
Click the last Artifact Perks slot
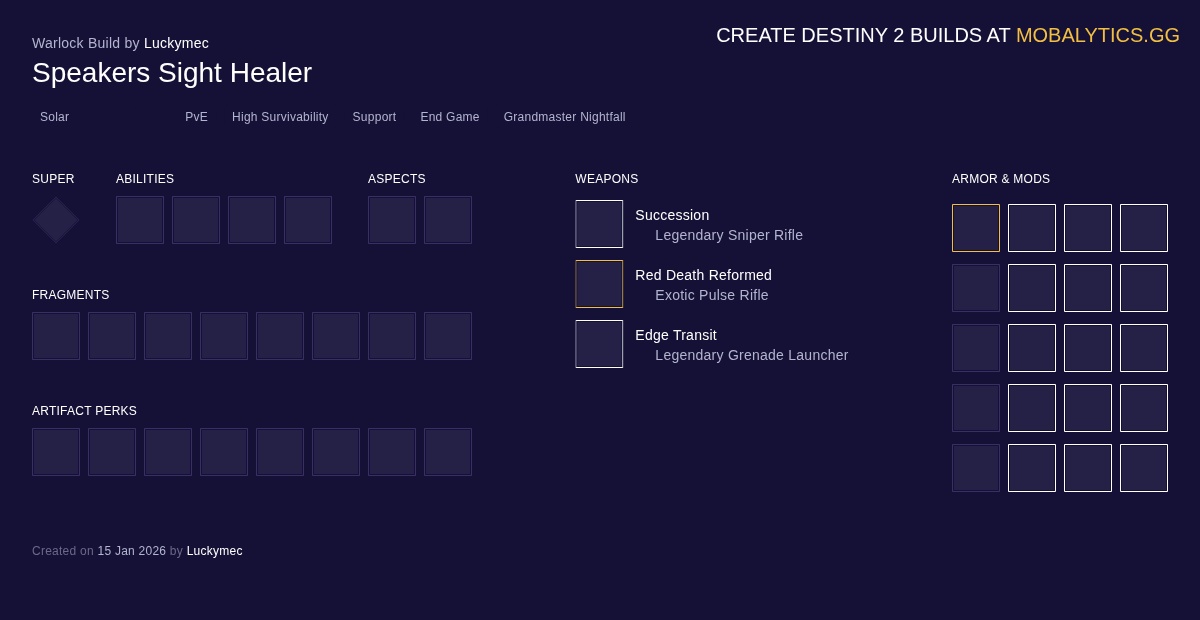click(448, 452)
